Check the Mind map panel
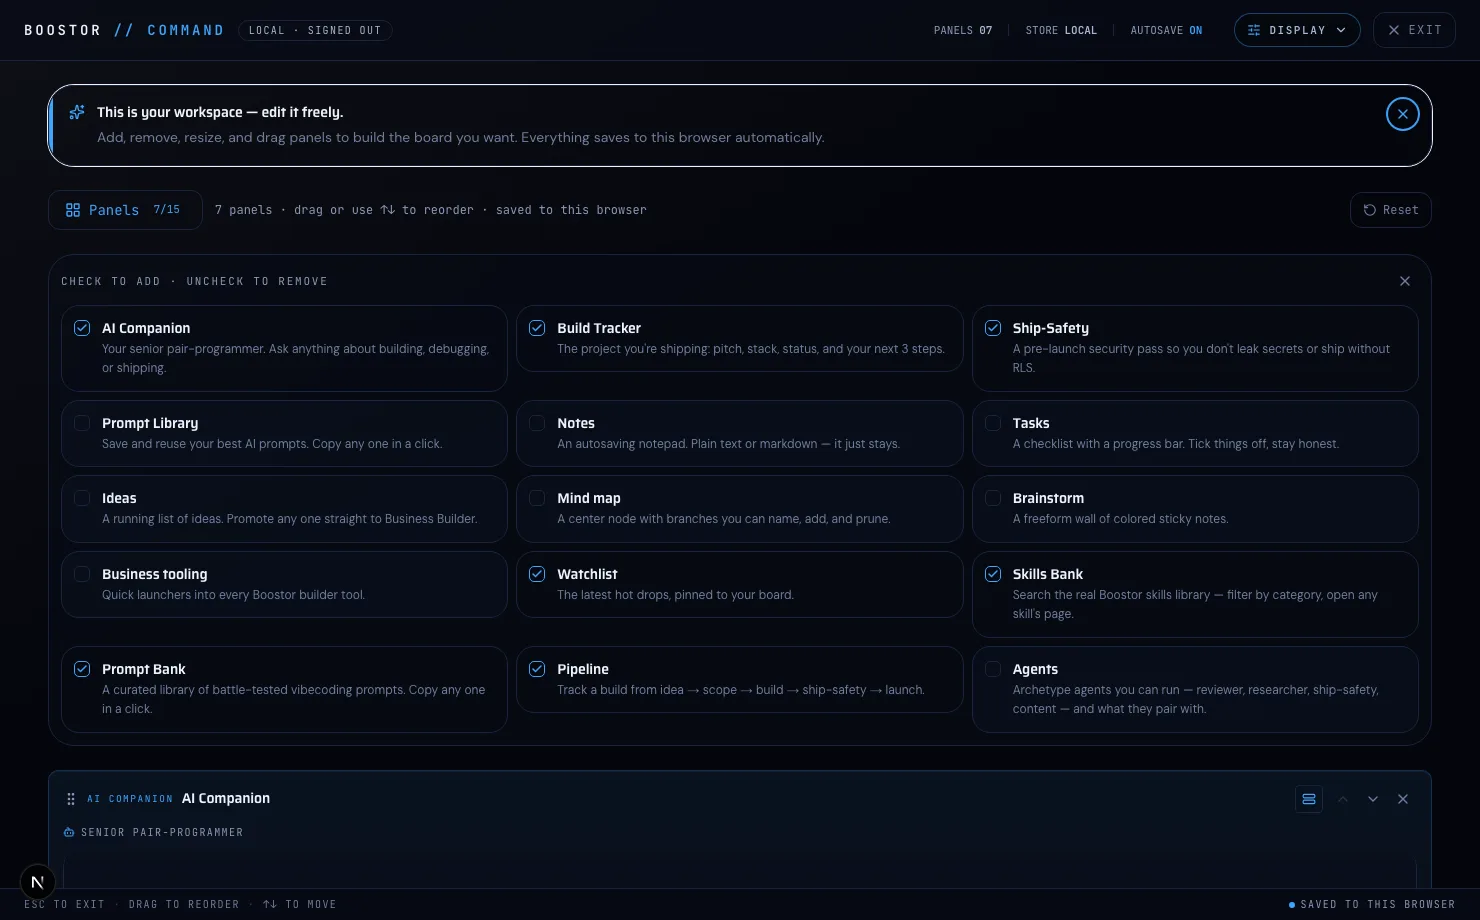The image size is (1480, 920). pyautogui.click(x=537, y=498)
